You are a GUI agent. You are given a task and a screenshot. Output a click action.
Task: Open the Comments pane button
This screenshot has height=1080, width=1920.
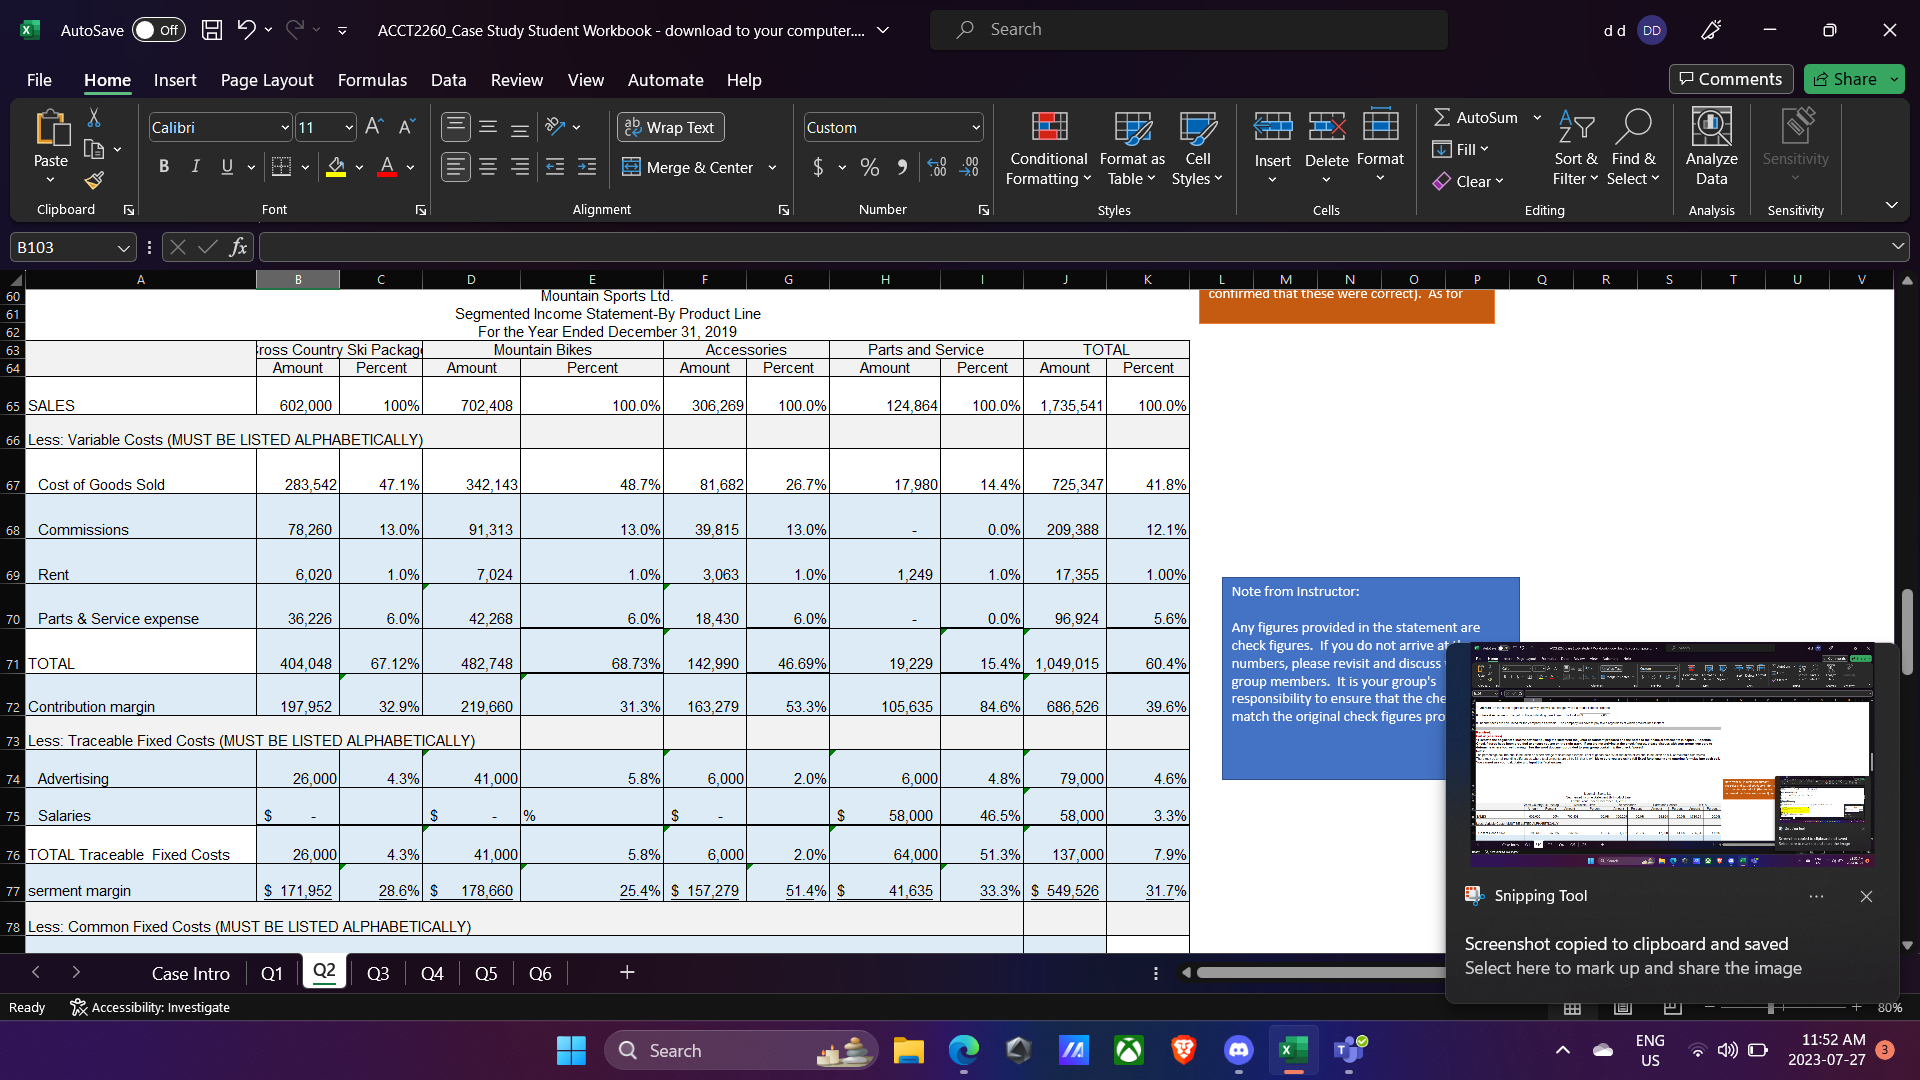point(1730,79)
